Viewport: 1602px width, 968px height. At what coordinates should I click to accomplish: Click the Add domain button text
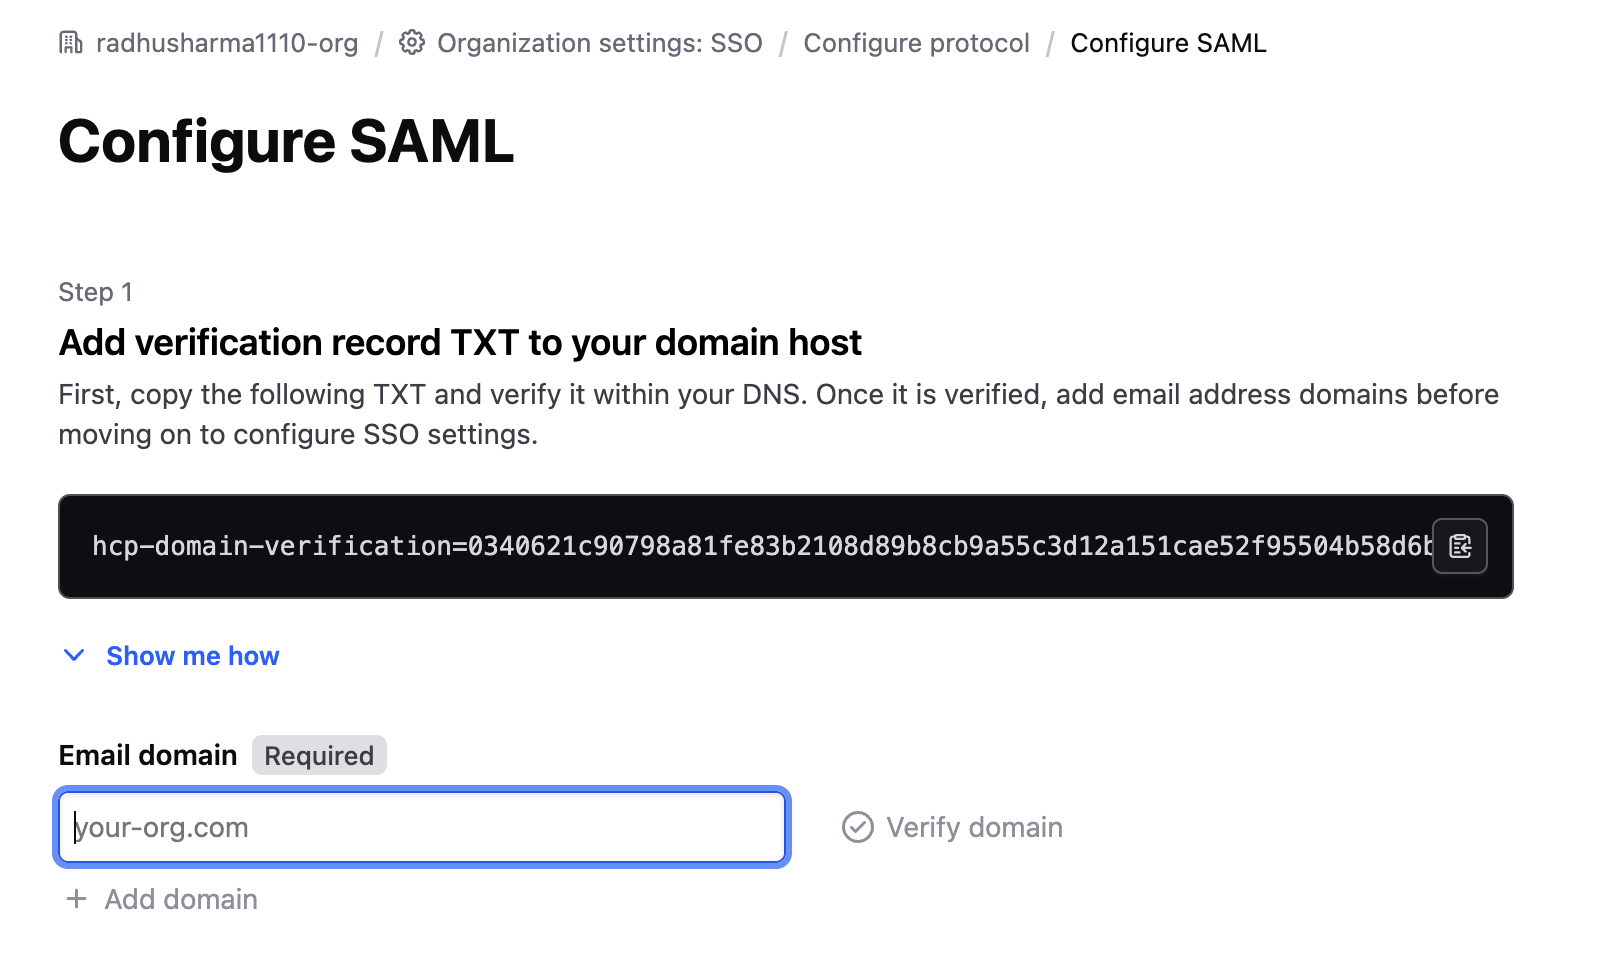pyautogui.click(x=181, y=899)
